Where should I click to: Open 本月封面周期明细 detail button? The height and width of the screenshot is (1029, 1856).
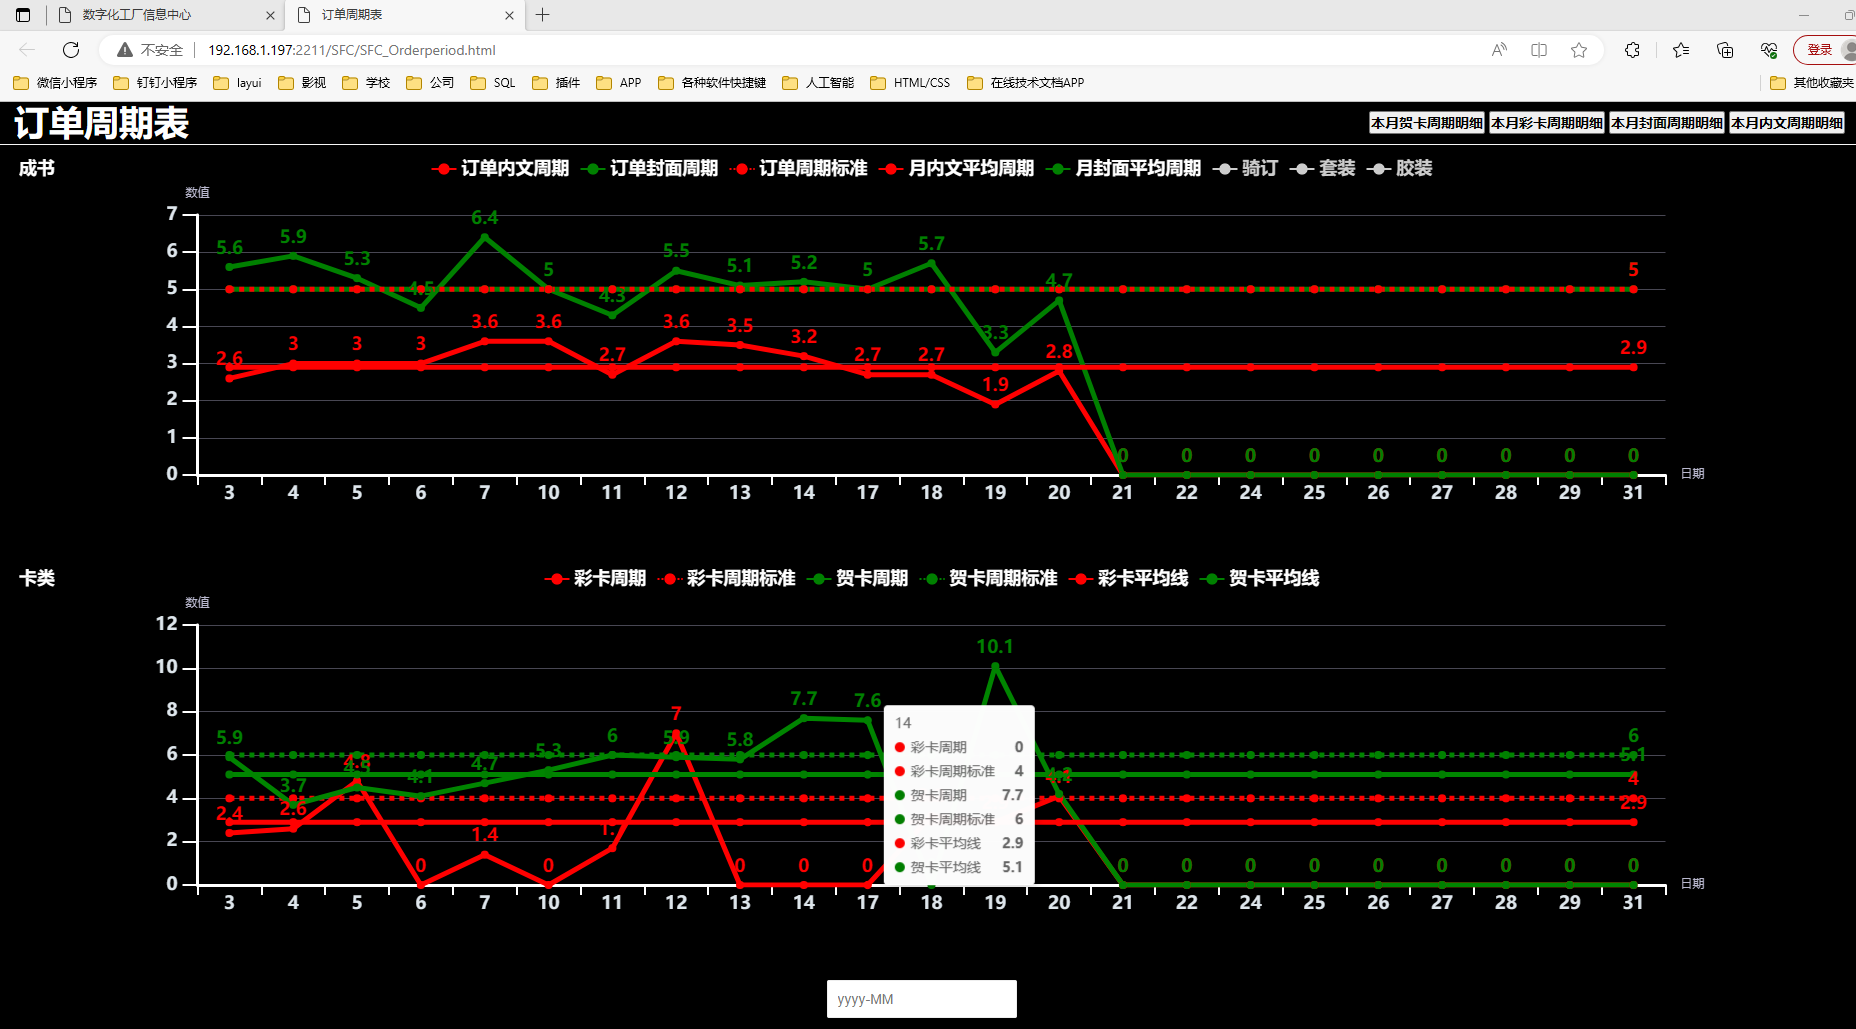click(x=1667, y=123)
